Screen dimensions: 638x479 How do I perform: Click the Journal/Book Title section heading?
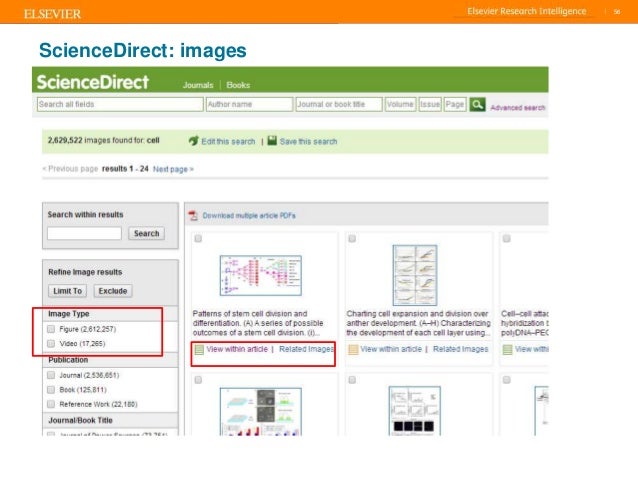[80, 420]
